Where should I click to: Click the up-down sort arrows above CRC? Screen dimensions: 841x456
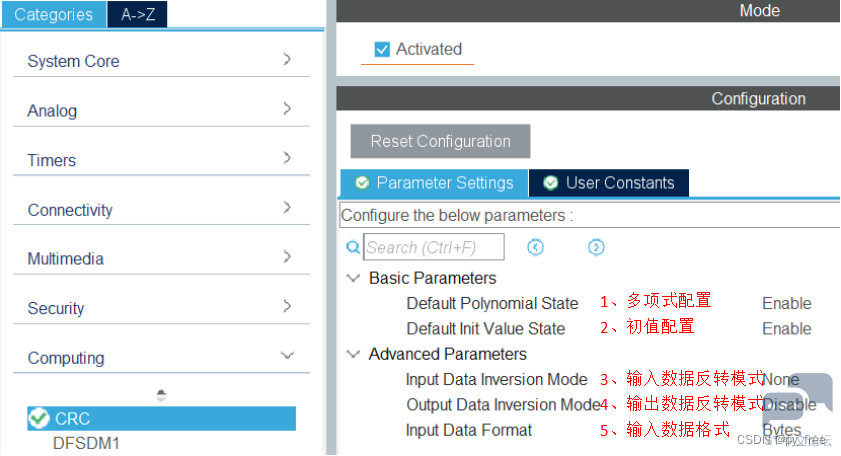tap(161, 396)
